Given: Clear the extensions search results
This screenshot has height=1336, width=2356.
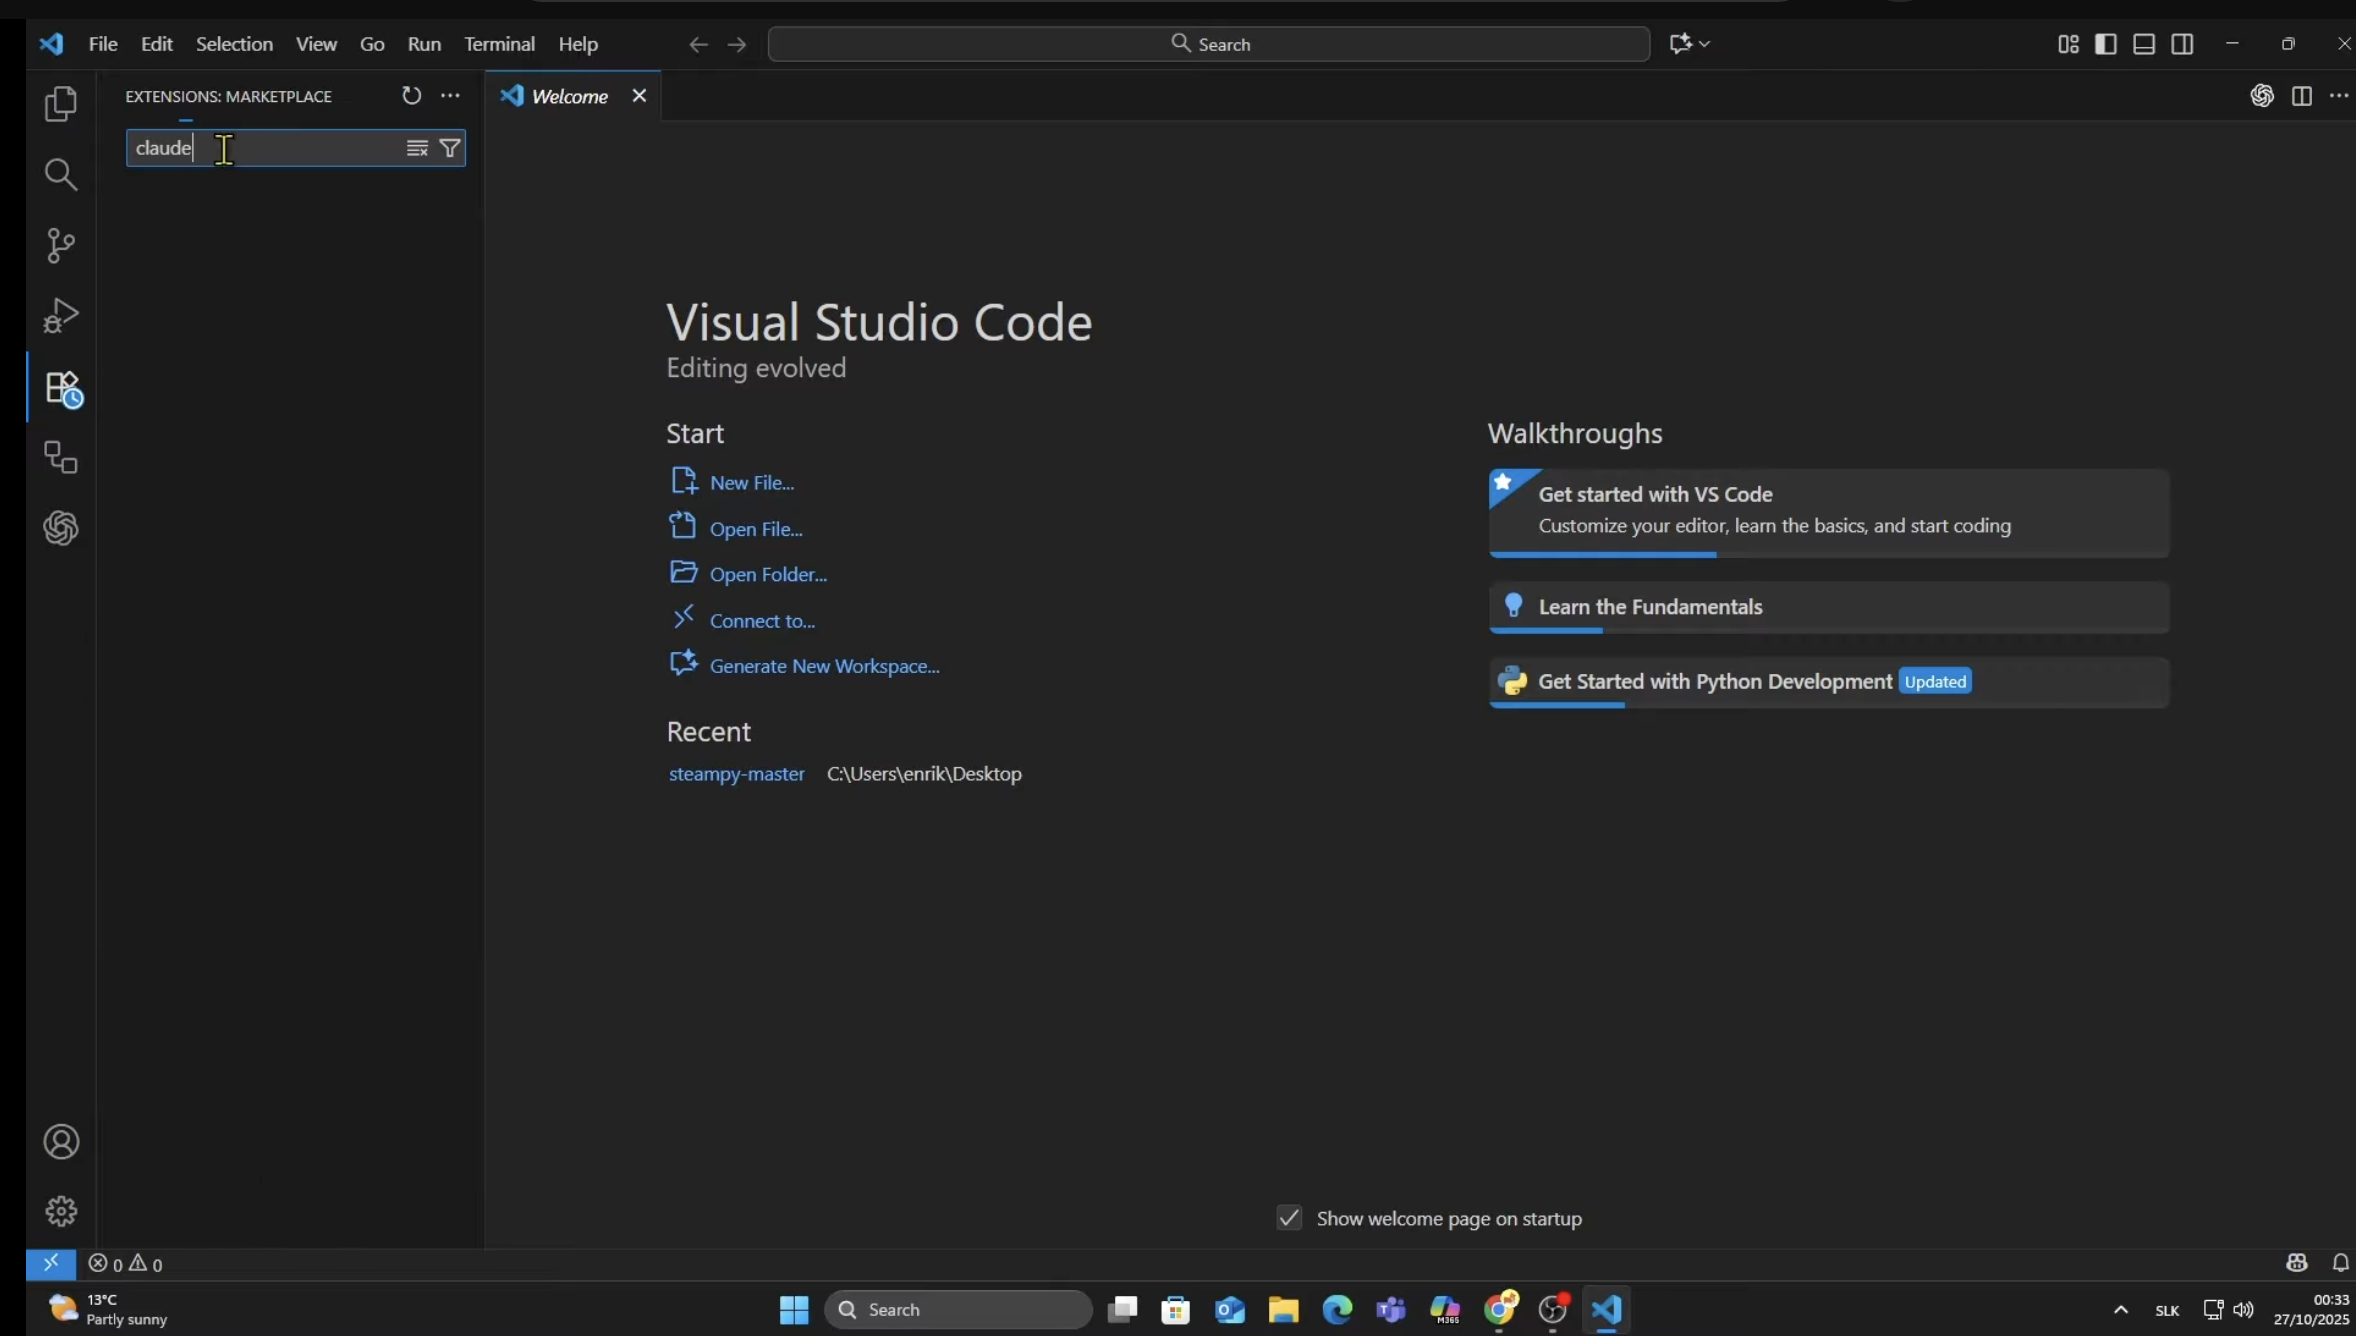Looking at the screenshot, I should point(417,148).
